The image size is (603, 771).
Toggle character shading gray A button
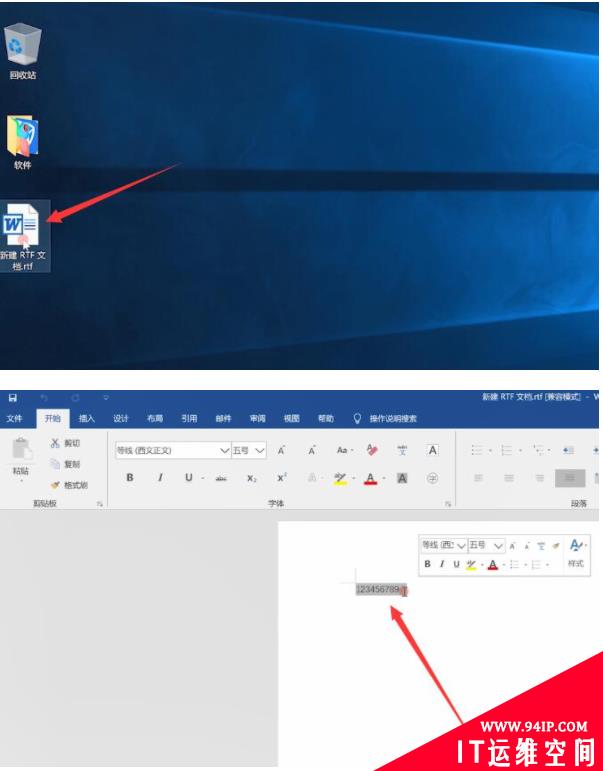[x=402, y=478]
